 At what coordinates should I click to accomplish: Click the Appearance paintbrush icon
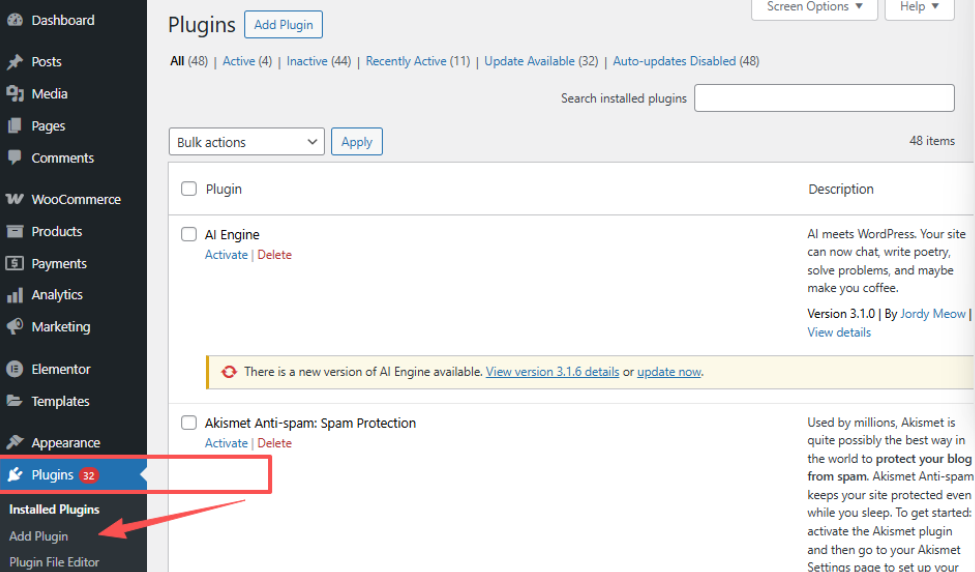pos(15,443)
